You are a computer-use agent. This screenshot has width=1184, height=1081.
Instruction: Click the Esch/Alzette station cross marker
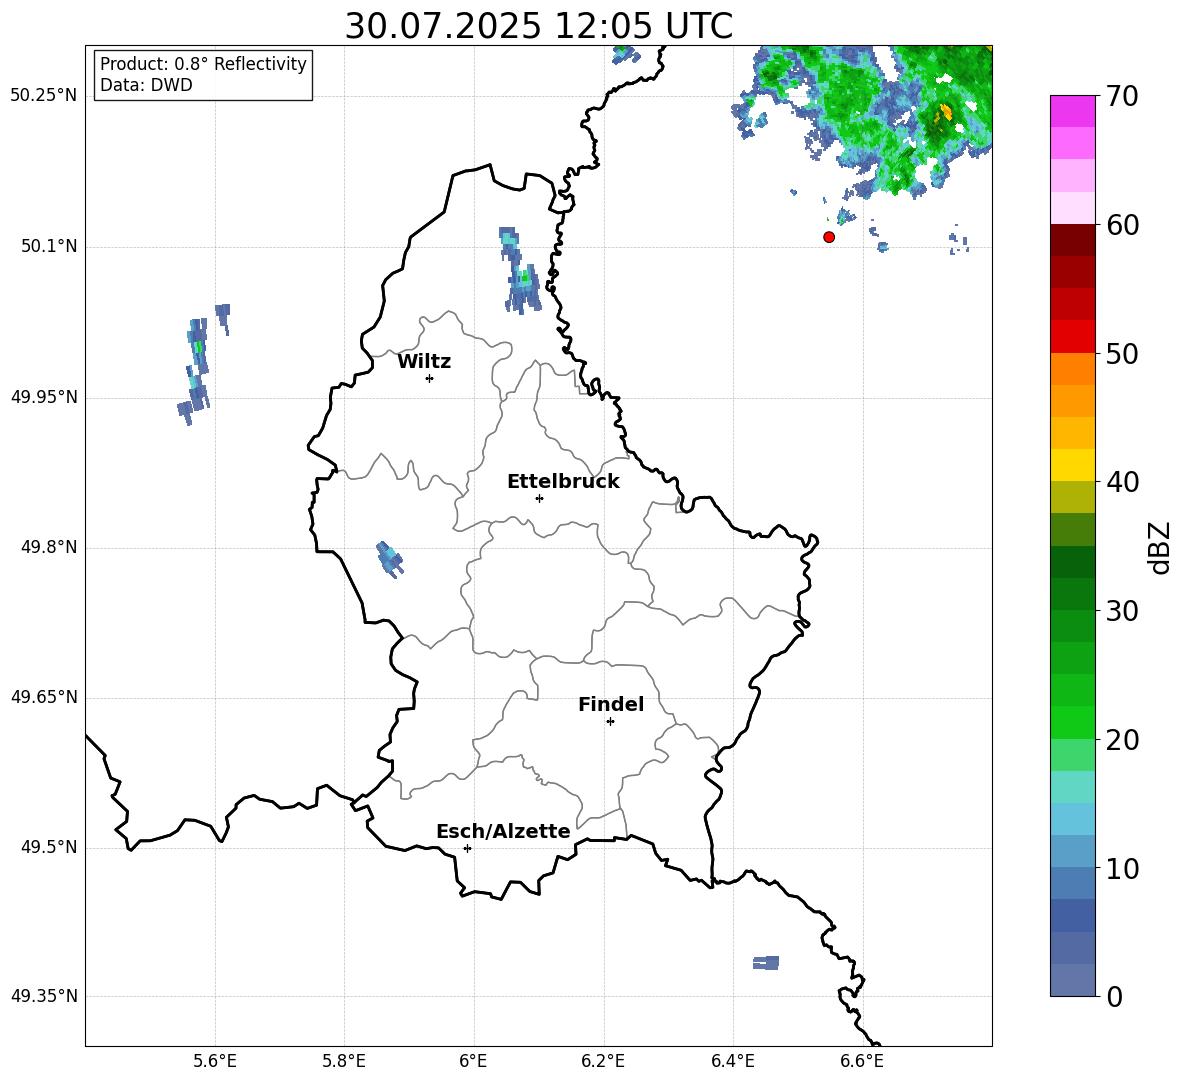pos(467,848)
